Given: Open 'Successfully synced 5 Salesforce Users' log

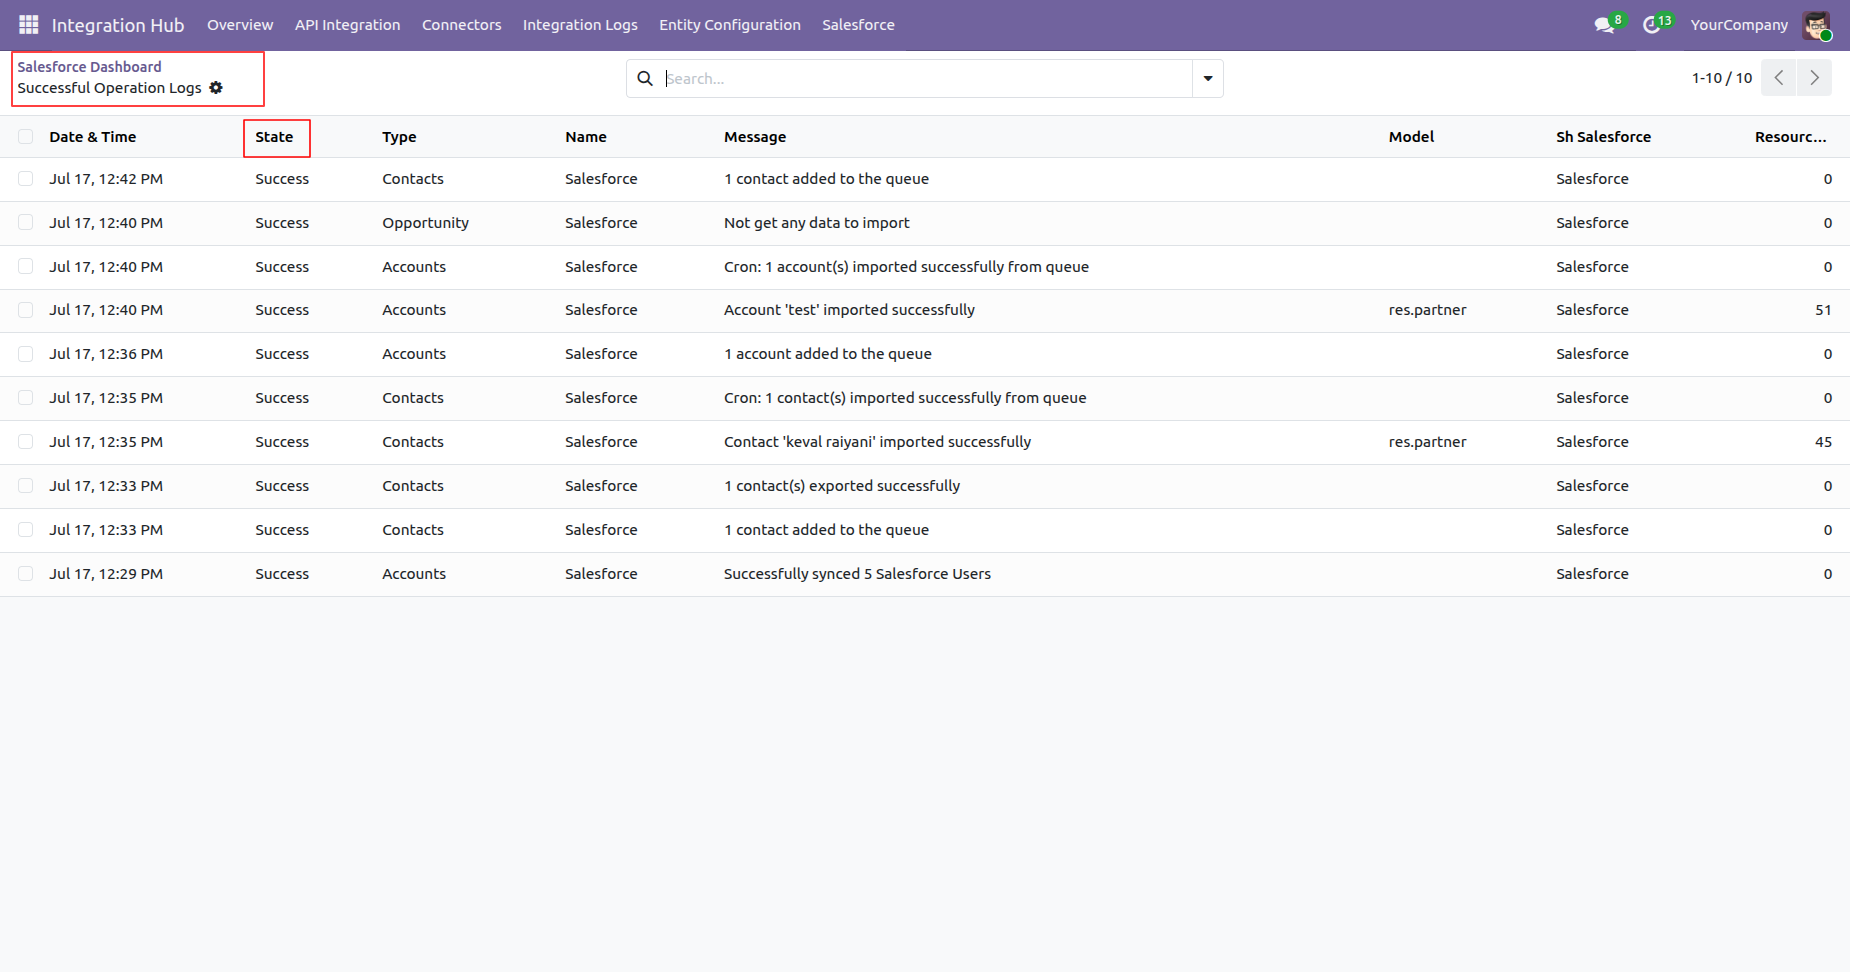Looking at the screenshot, I should [x=857, y=574].
